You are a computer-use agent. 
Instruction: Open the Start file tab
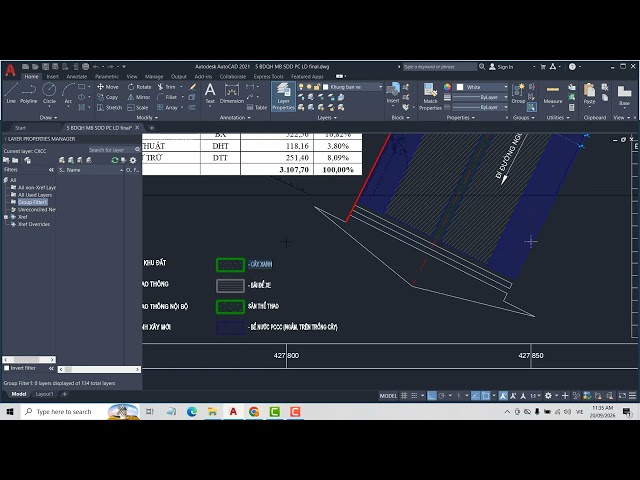point(20,128)
